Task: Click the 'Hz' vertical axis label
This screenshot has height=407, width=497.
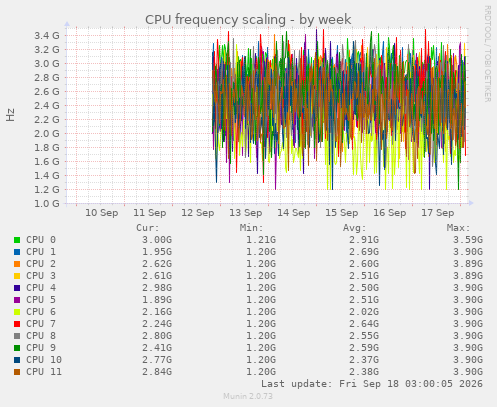Action: (10, 115)
